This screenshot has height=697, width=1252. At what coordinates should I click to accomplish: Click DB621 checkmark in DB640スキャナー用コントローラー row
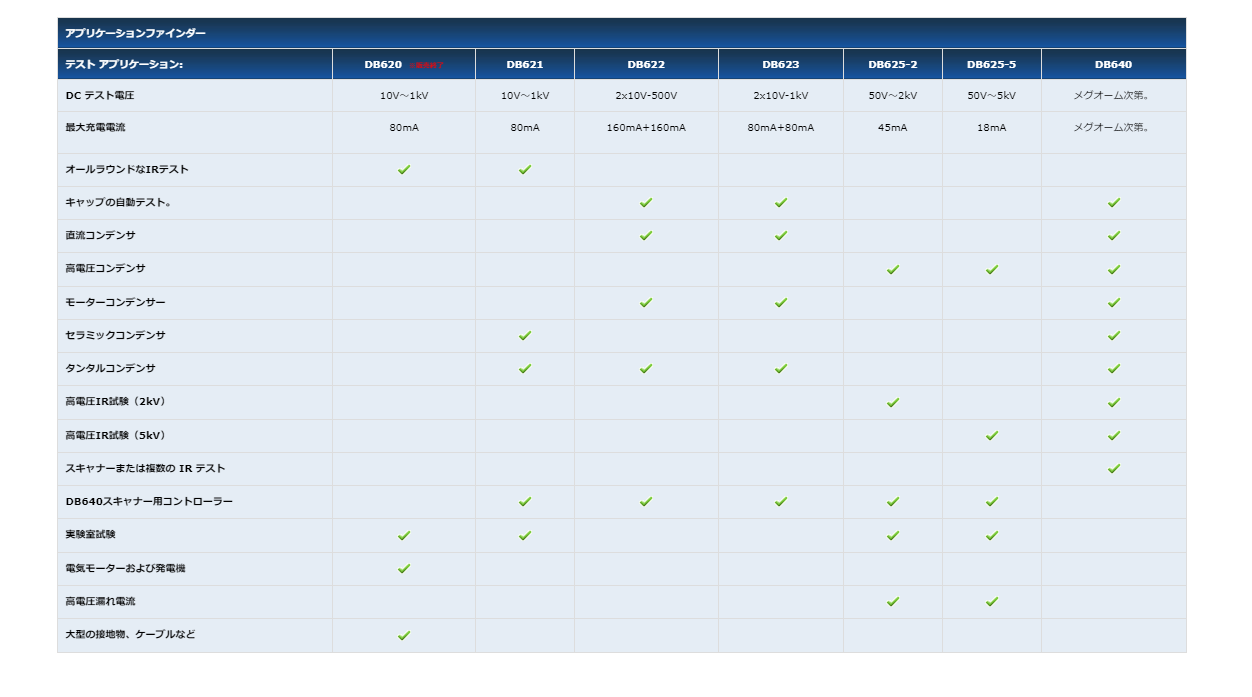(x=525, y=502)
